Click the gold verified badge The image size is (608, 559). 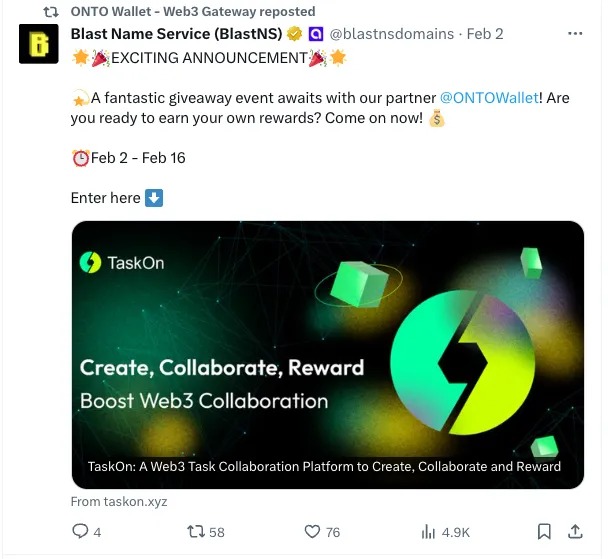295,34
